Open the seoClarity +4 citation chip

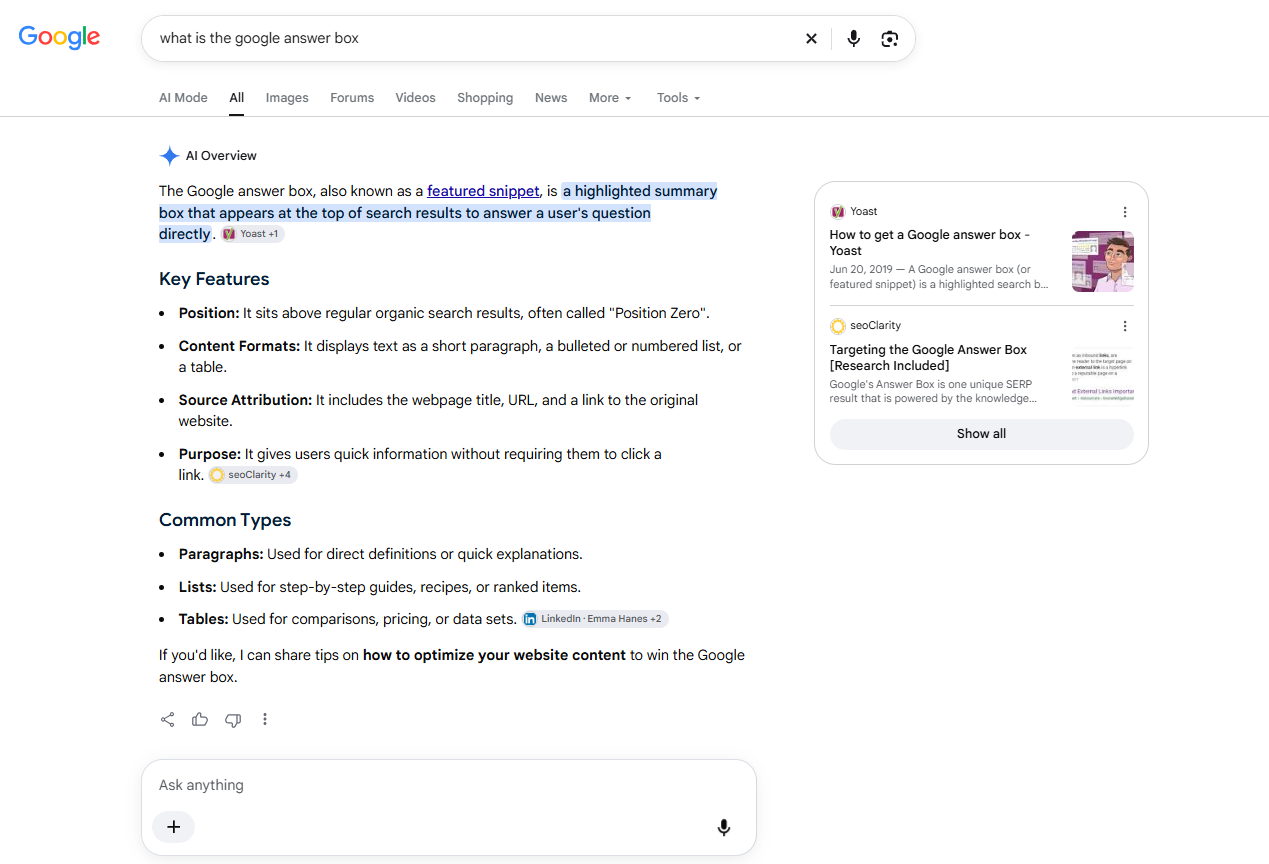[252, 475]
